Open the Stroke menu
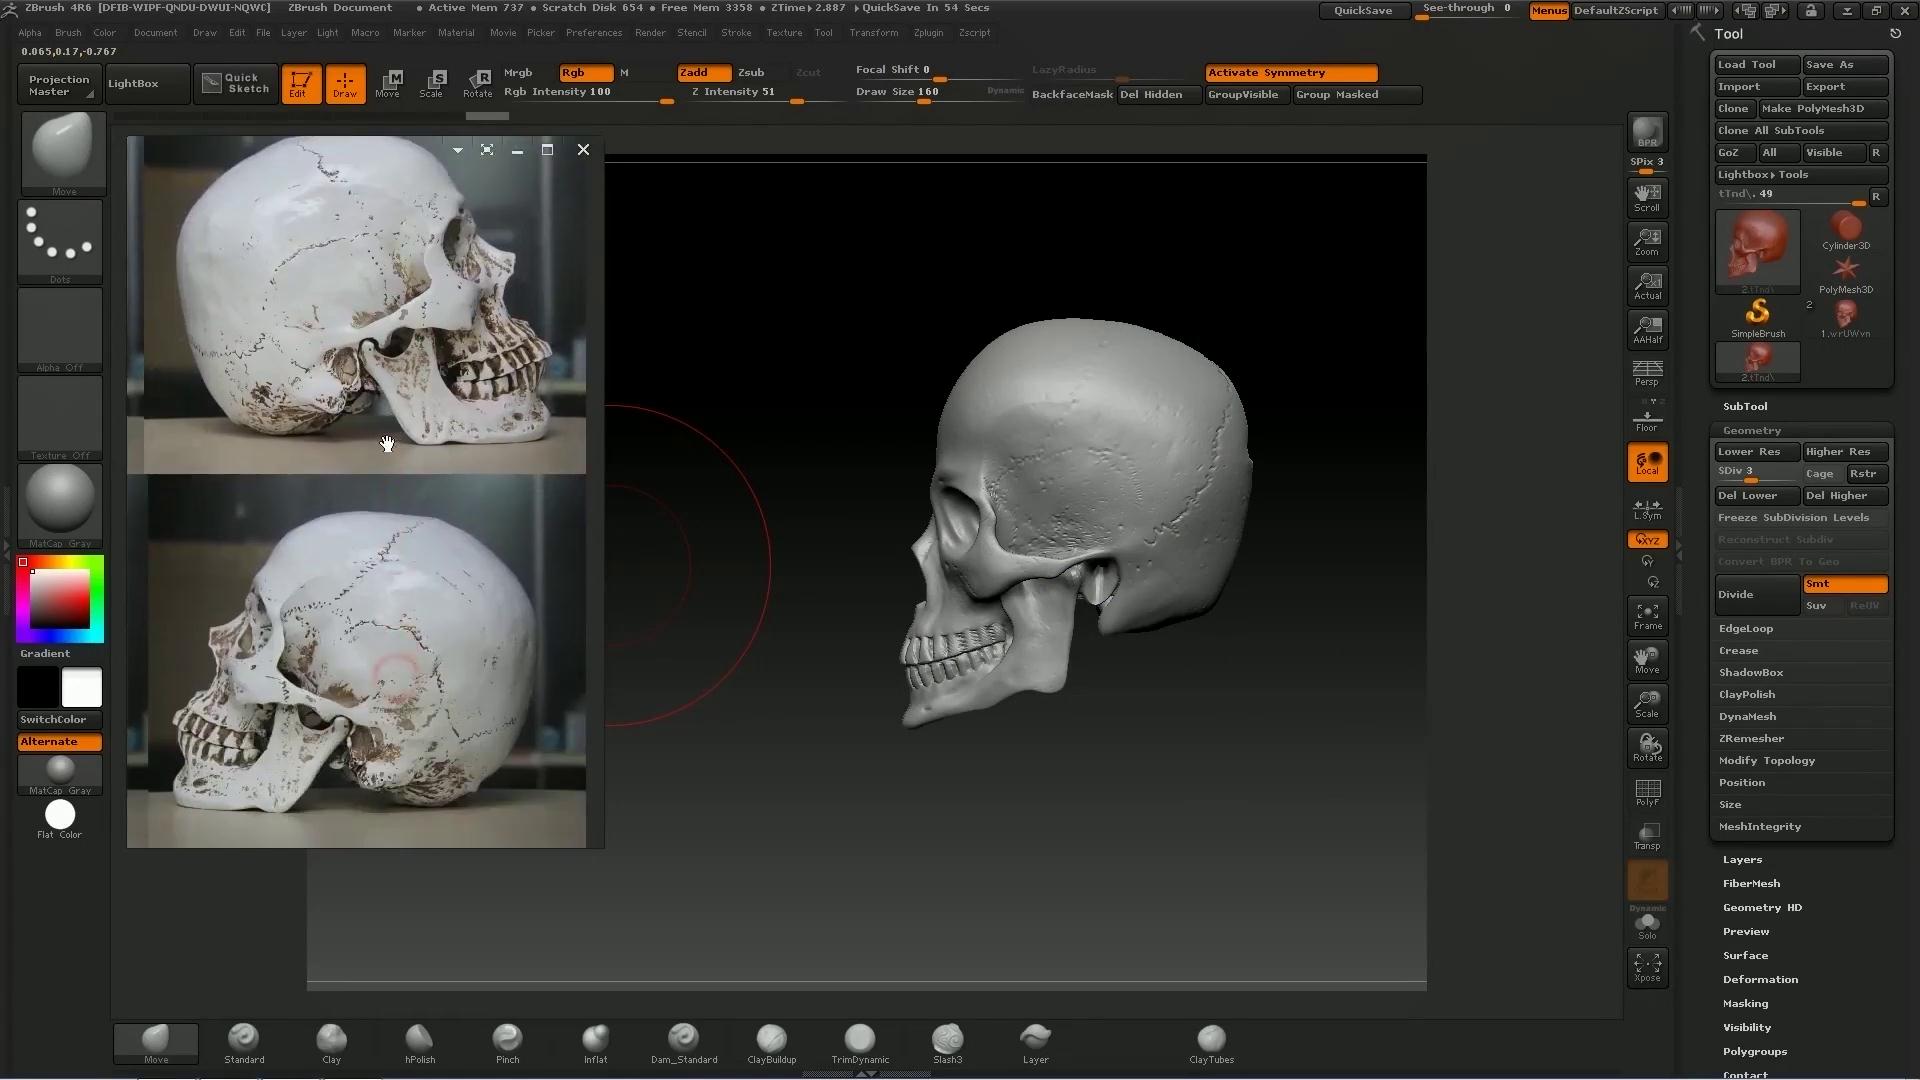 click(735, 33)
